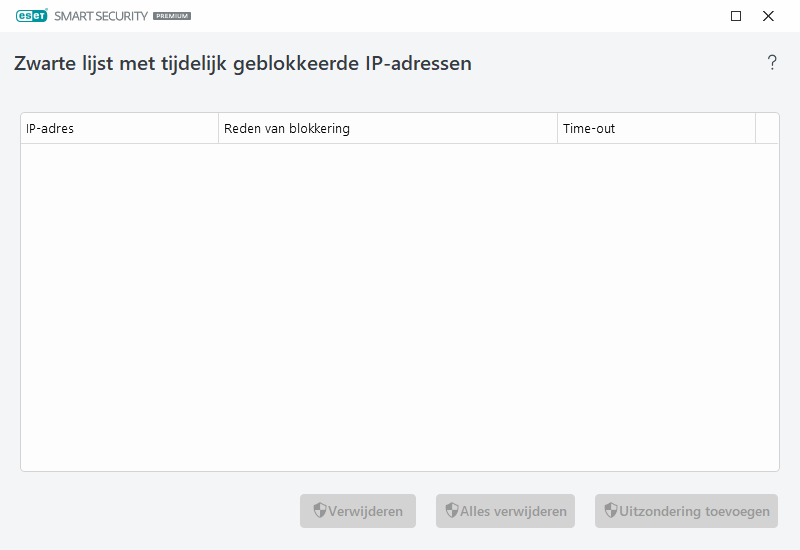Click the empty rightmost column header
The image size is (800, 550).
[767, 129]
